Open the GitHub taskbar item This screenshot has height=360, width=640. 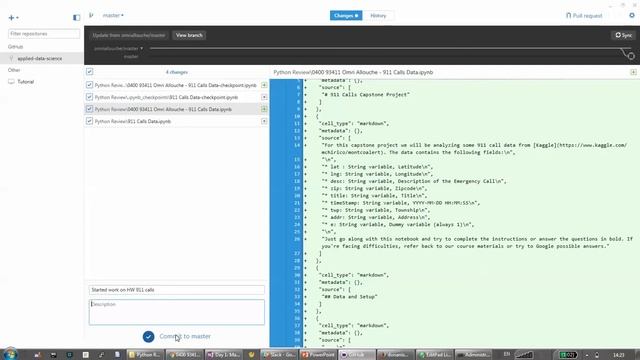[x=357, y=355]
